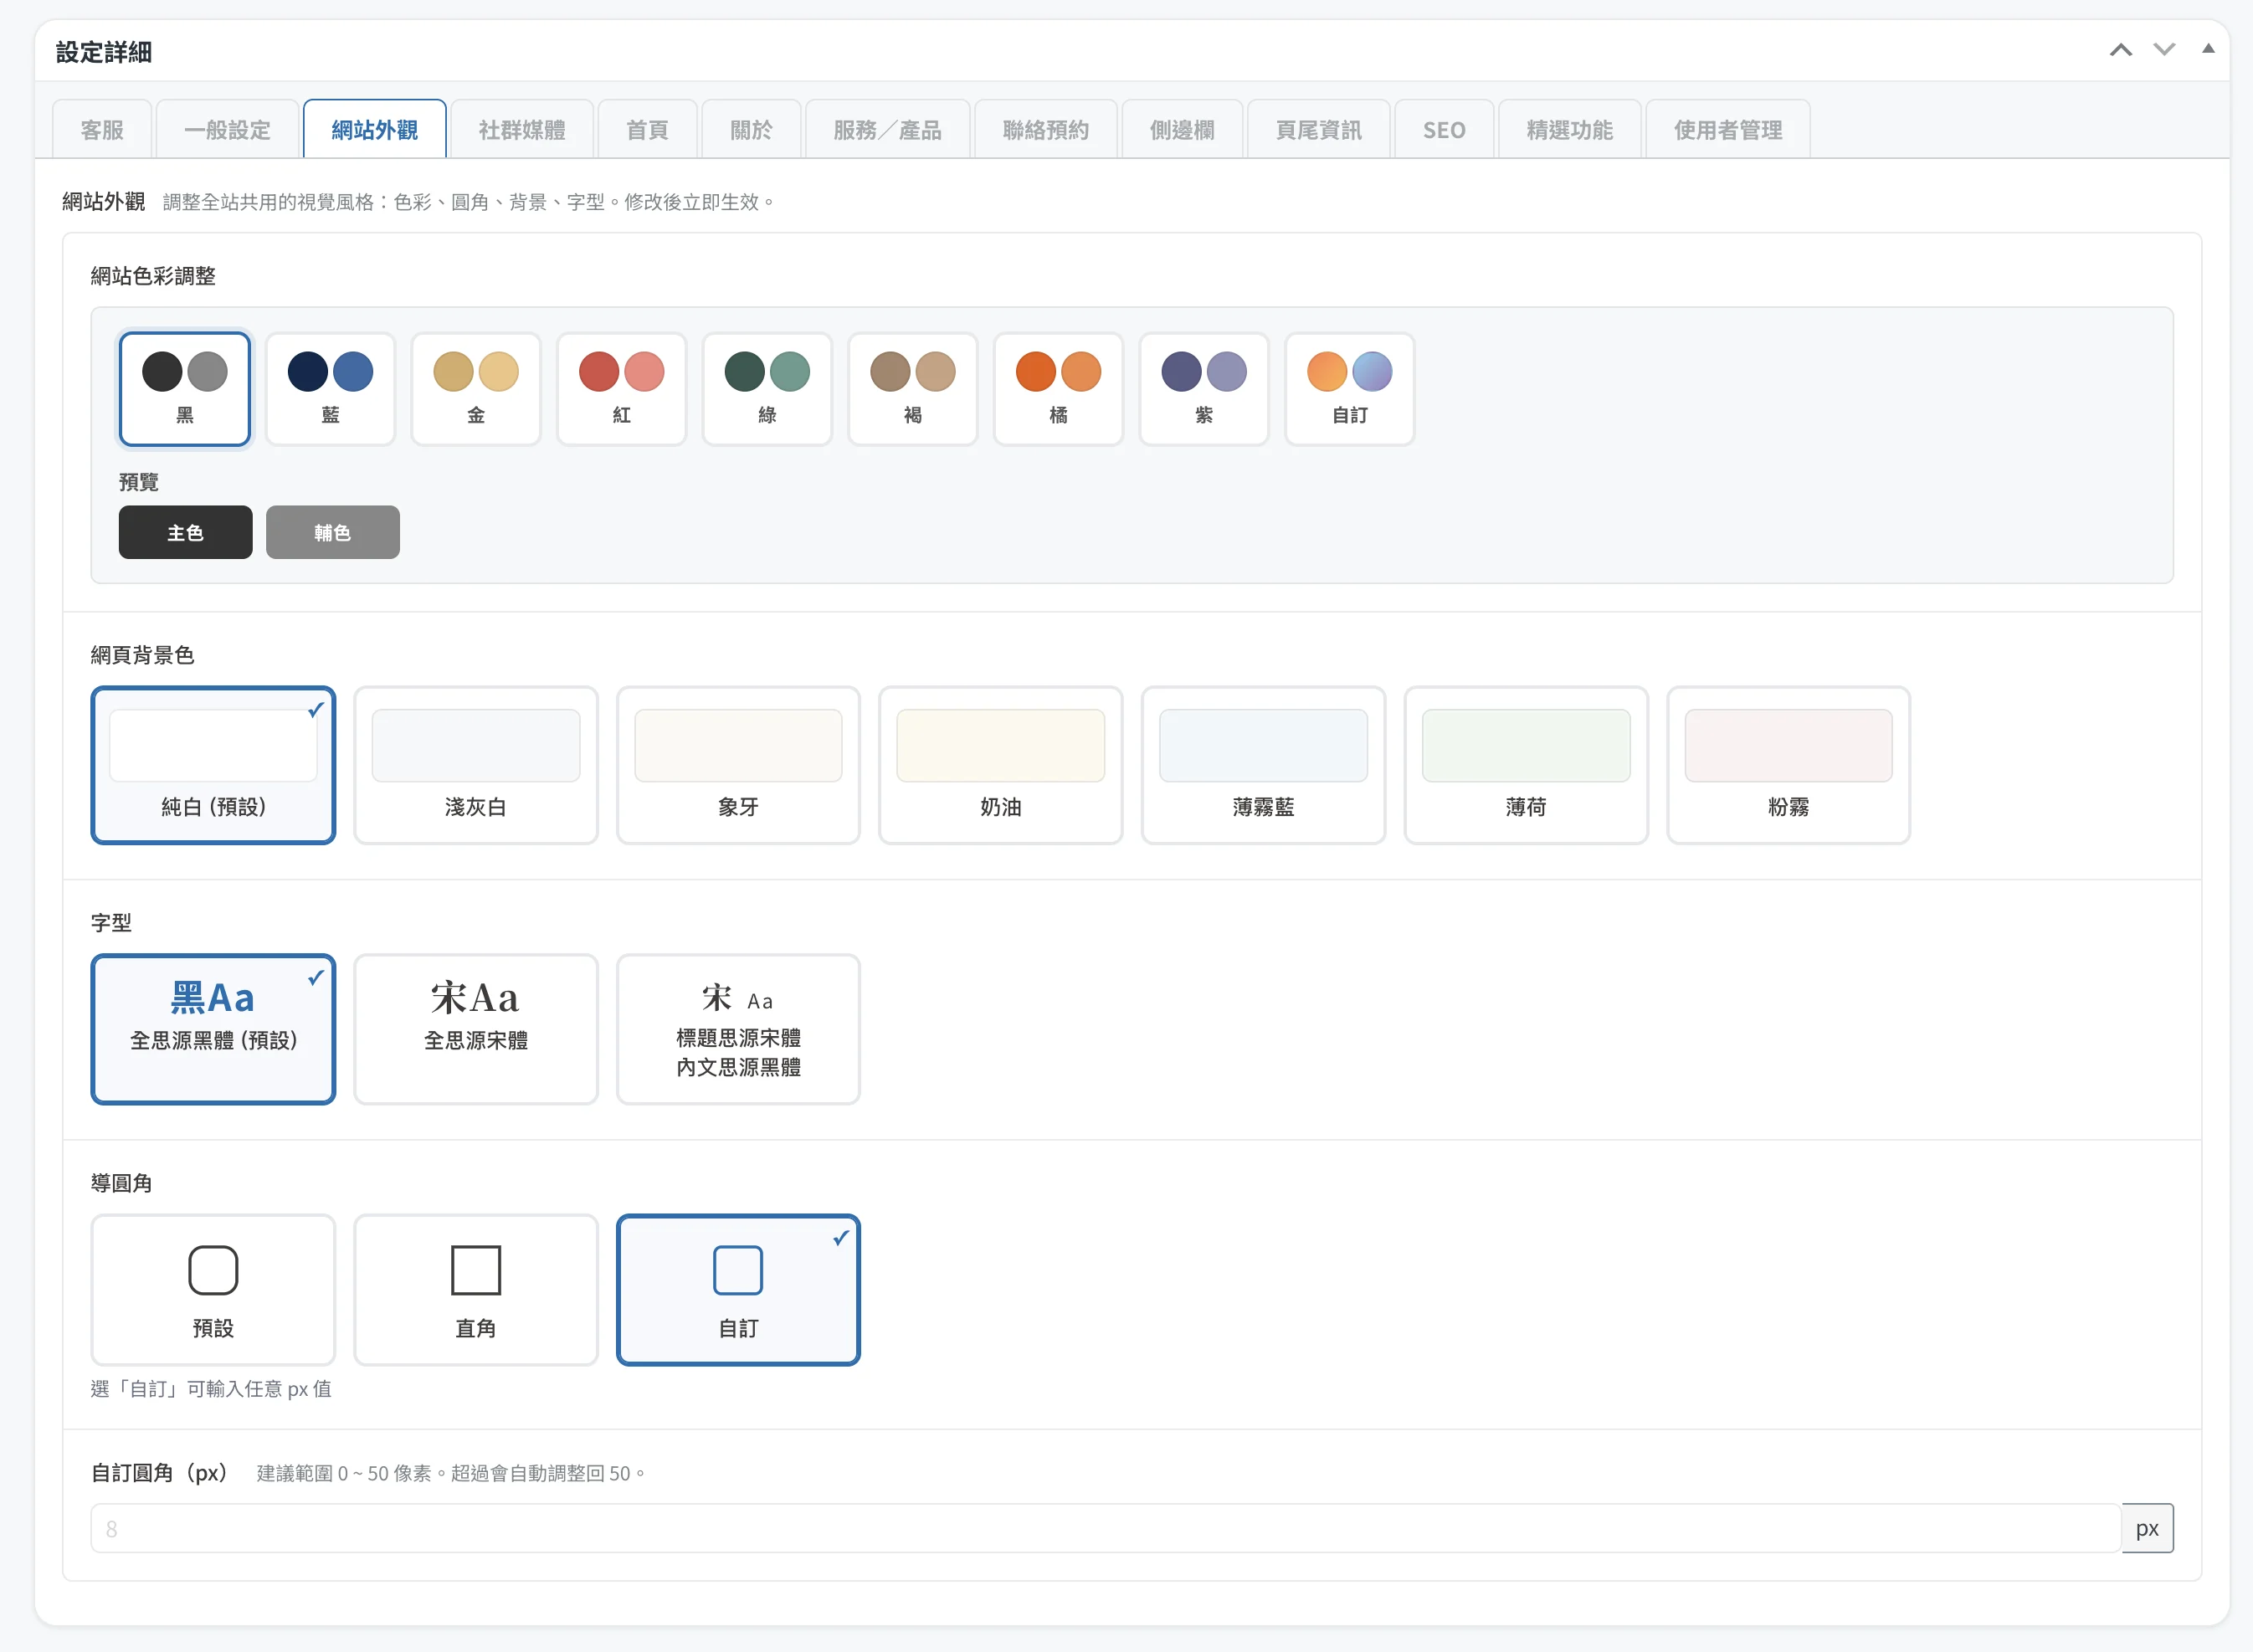Choose the 預設 rounded corner icon
This screenshot has height=1652, width=2253.
click(x=213, y=1288)
